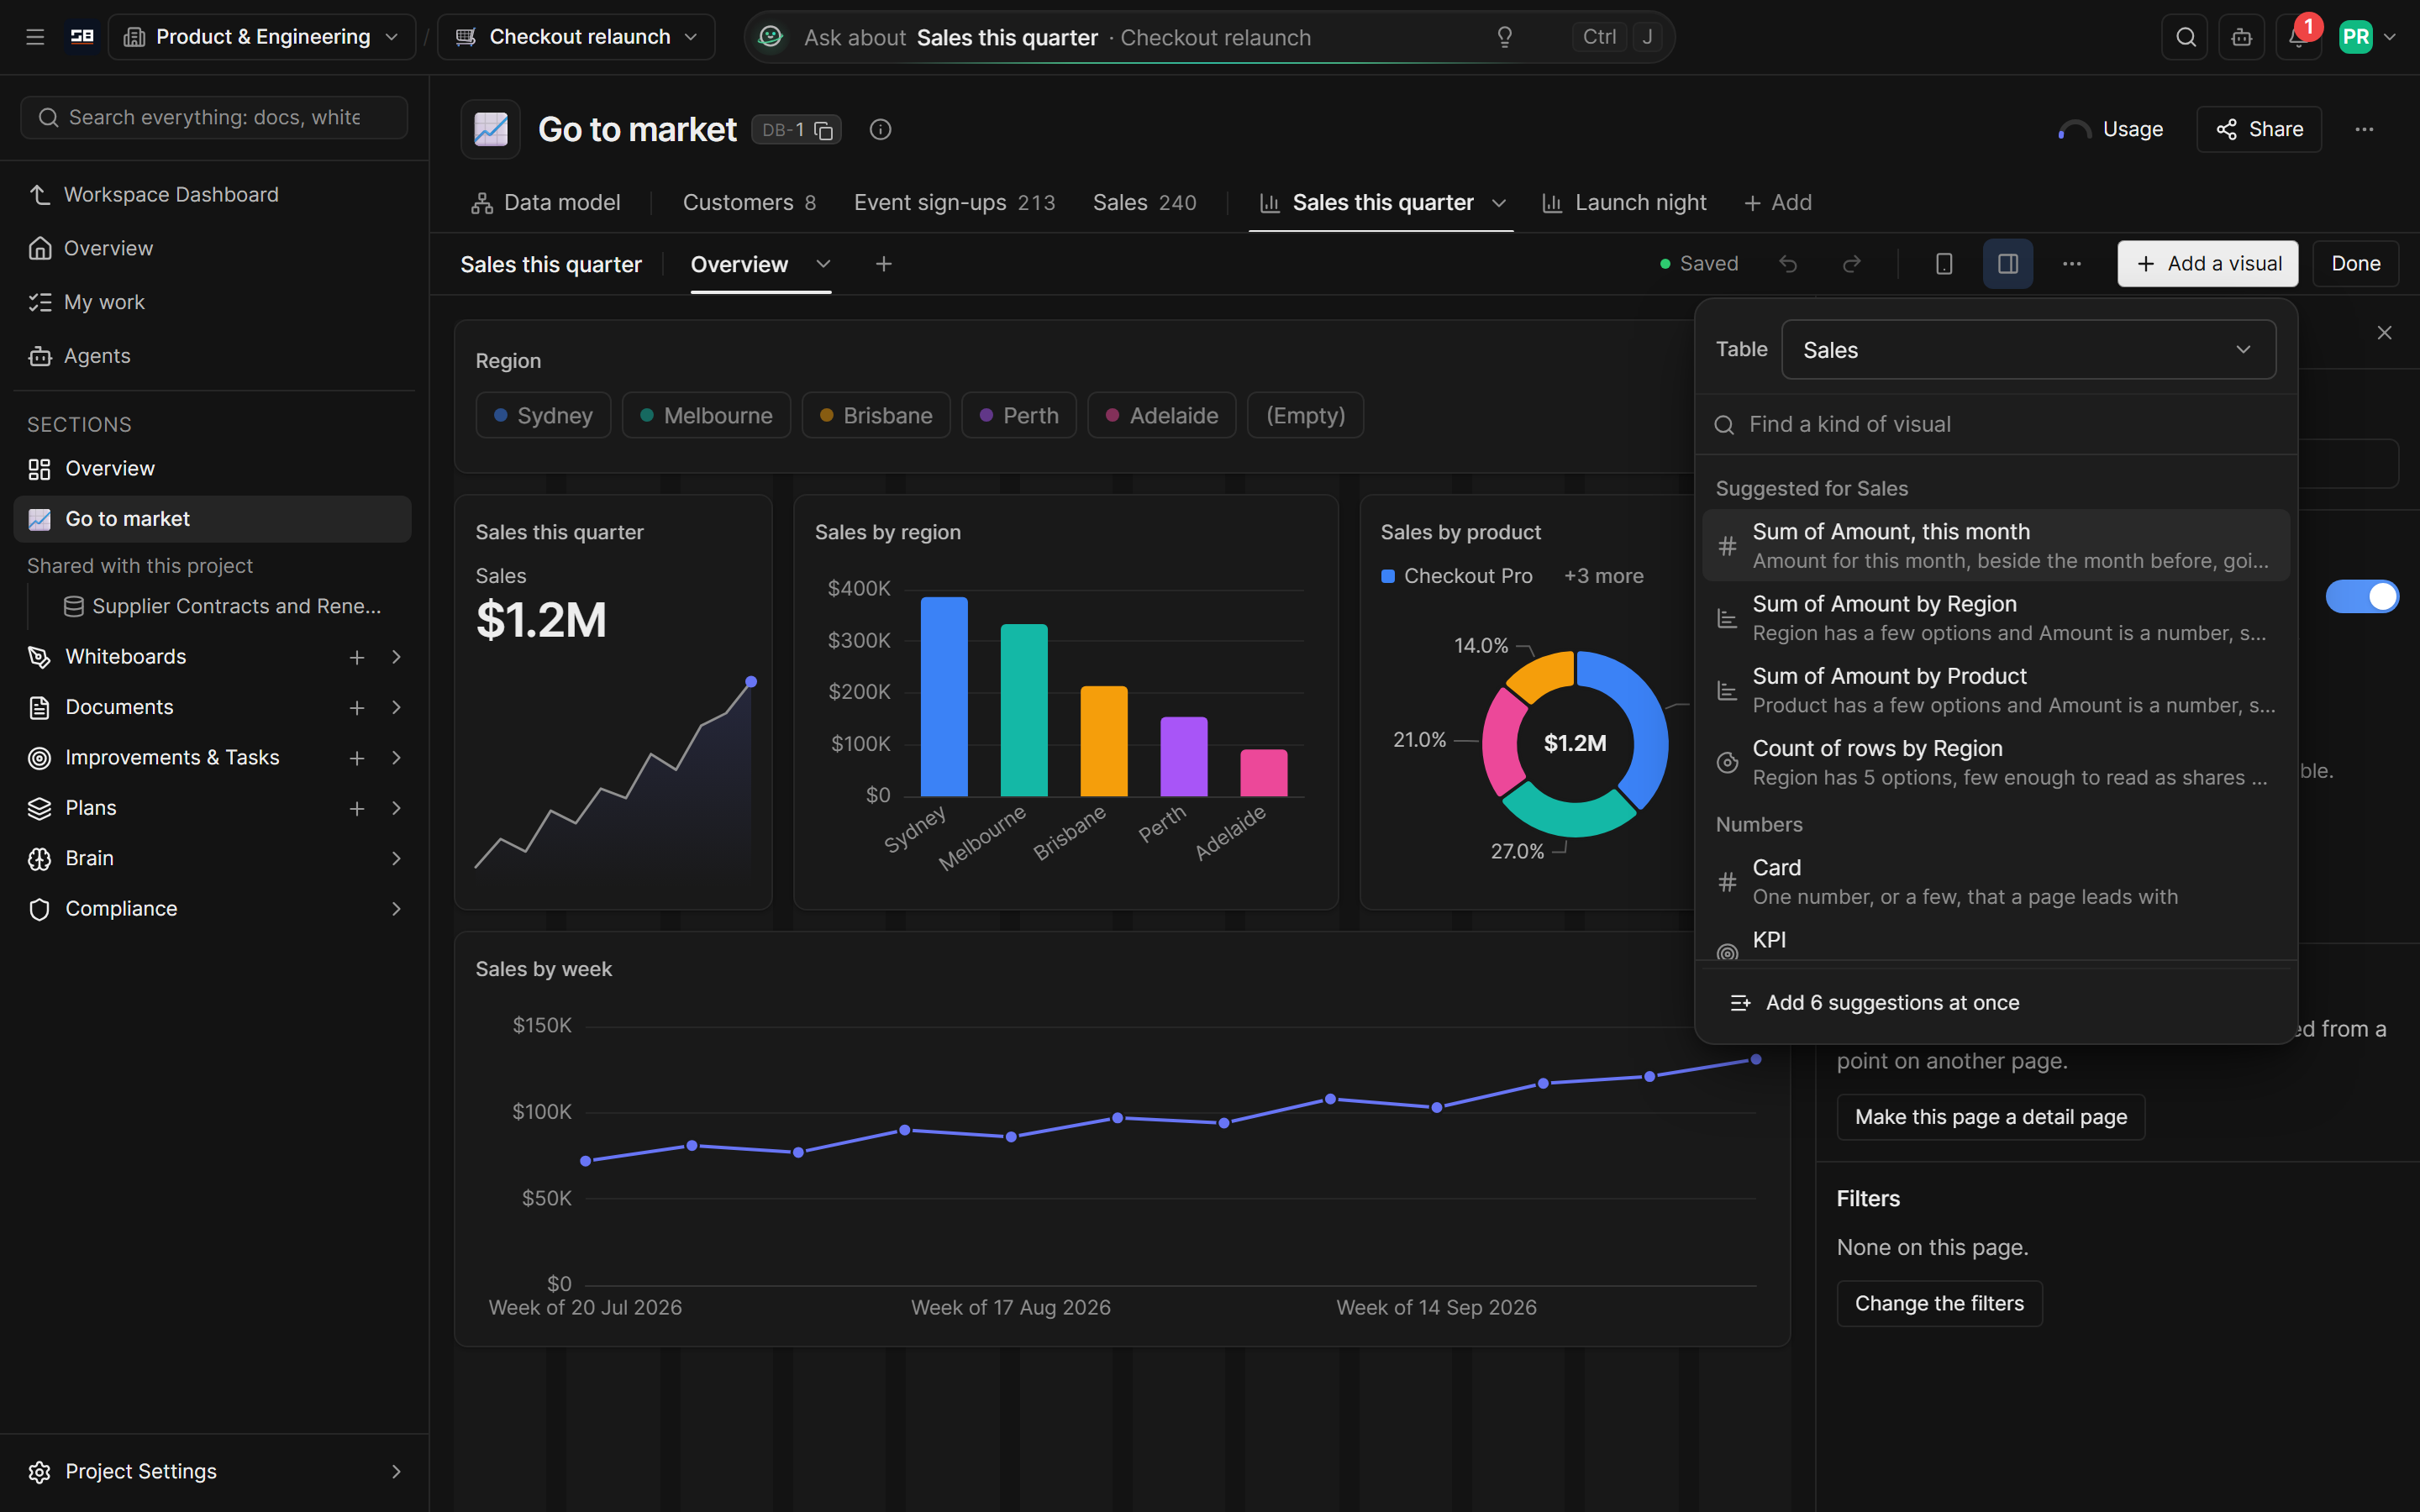Open notifications bell with badge
Screen dimensions: 2420x1512
(x=2298, y=37)
